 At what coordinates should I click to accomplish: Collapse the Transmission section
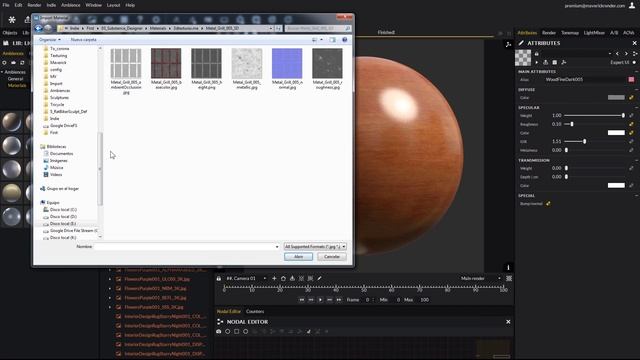636,160
